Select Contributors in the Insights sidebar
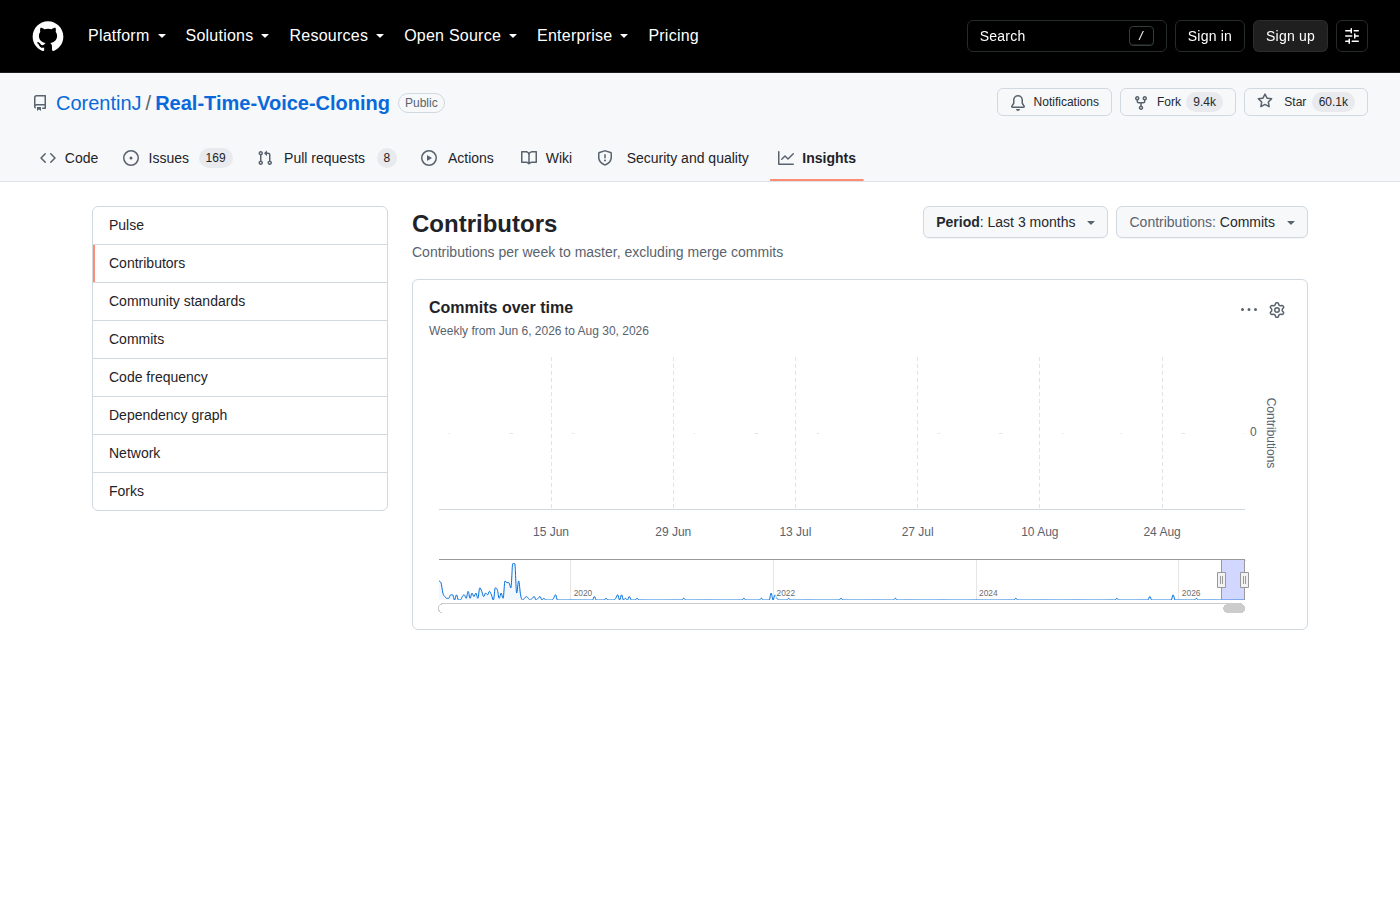The width and height of the screenshot is (1400, 900). pos(240,263)
